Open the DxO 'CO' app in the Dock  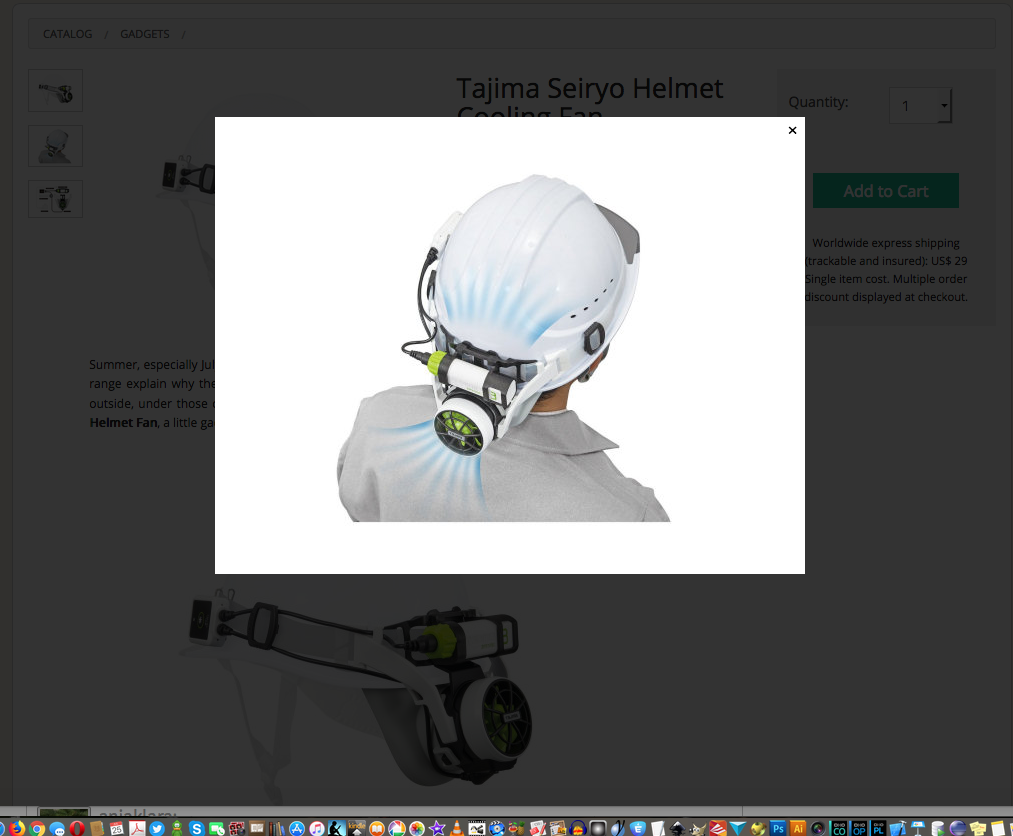point(839,828)
